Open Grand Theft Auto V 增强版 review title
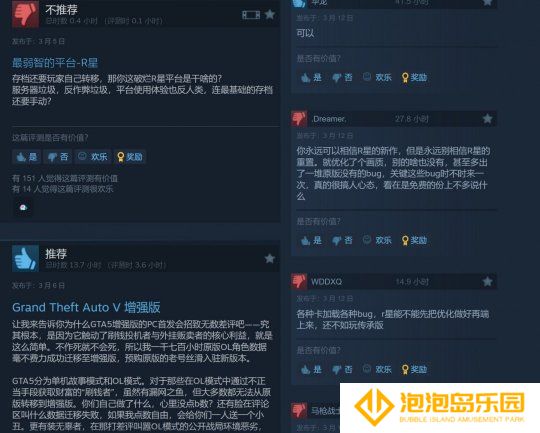 coord(86,307)
